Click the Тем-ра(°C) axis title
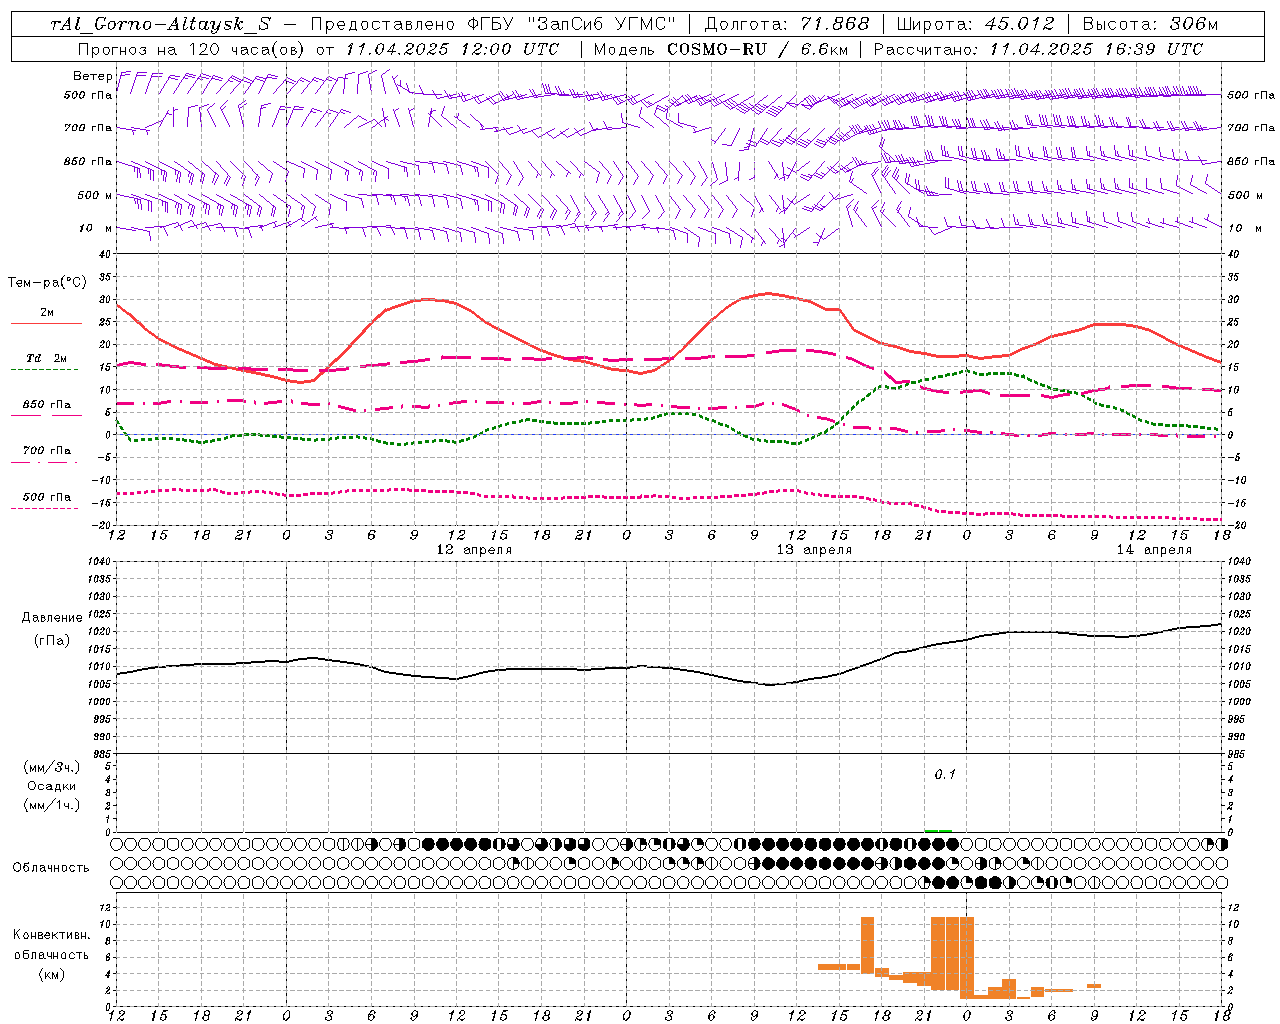This screenshot has height=1024, width=1280. pyautogui.click(x=47, y=283)
